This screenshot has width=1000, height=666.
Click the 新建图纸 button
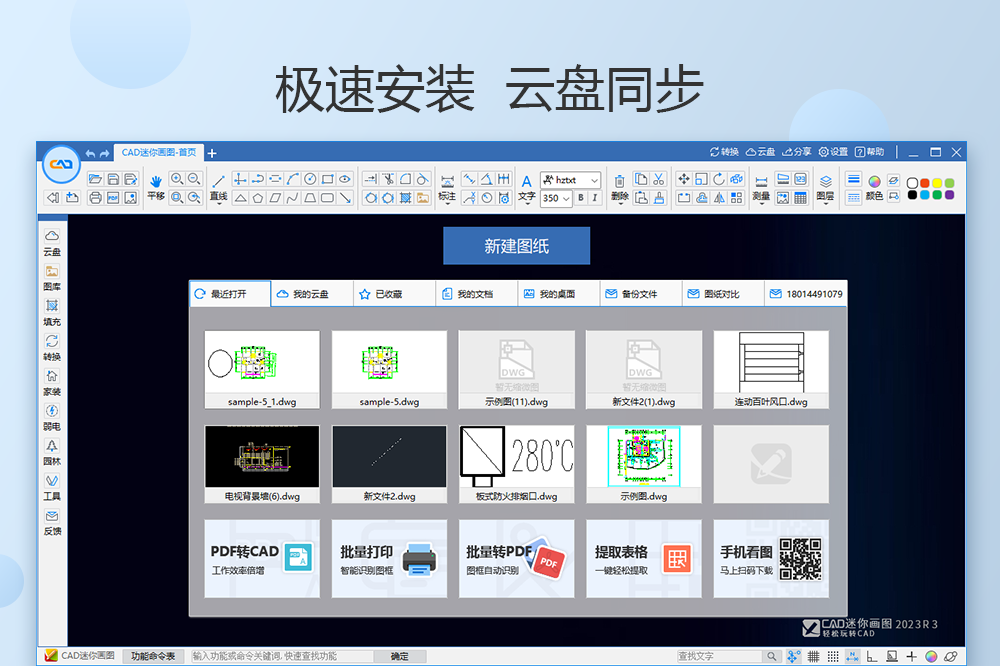pyautogui.click(x=516, y=245)
